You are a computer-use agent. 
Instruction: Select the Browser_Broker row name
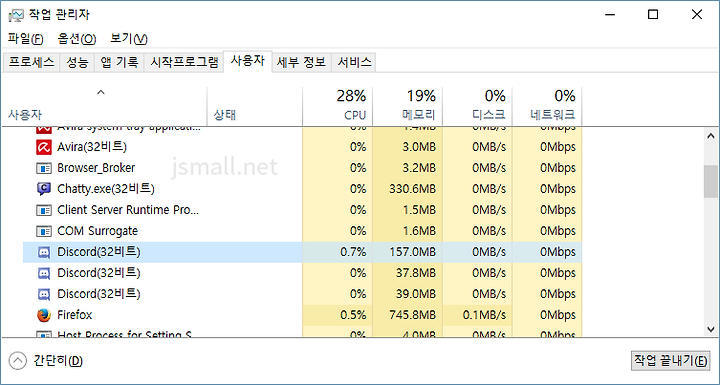coord(96,168)
